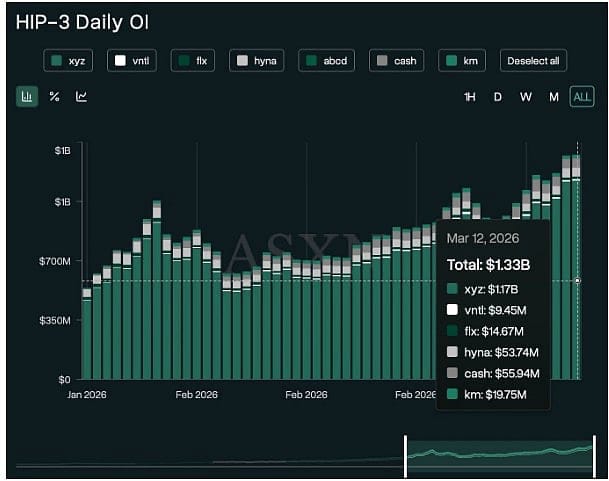Click the crosshair marker on last bar

578,280
